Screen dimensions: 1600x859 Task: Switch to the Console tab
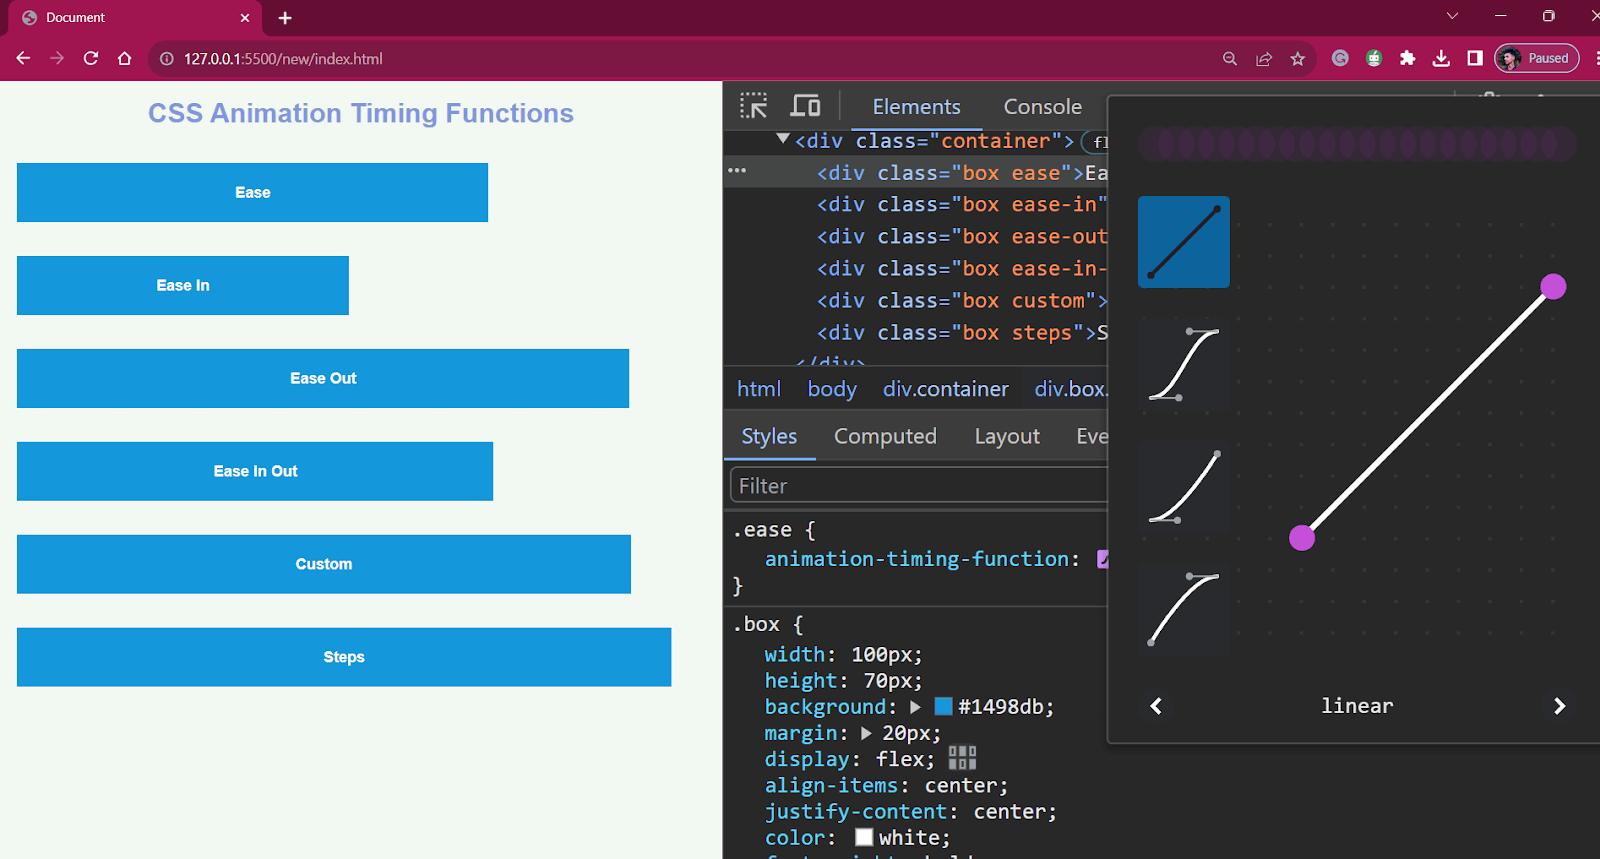point(1042,107)
